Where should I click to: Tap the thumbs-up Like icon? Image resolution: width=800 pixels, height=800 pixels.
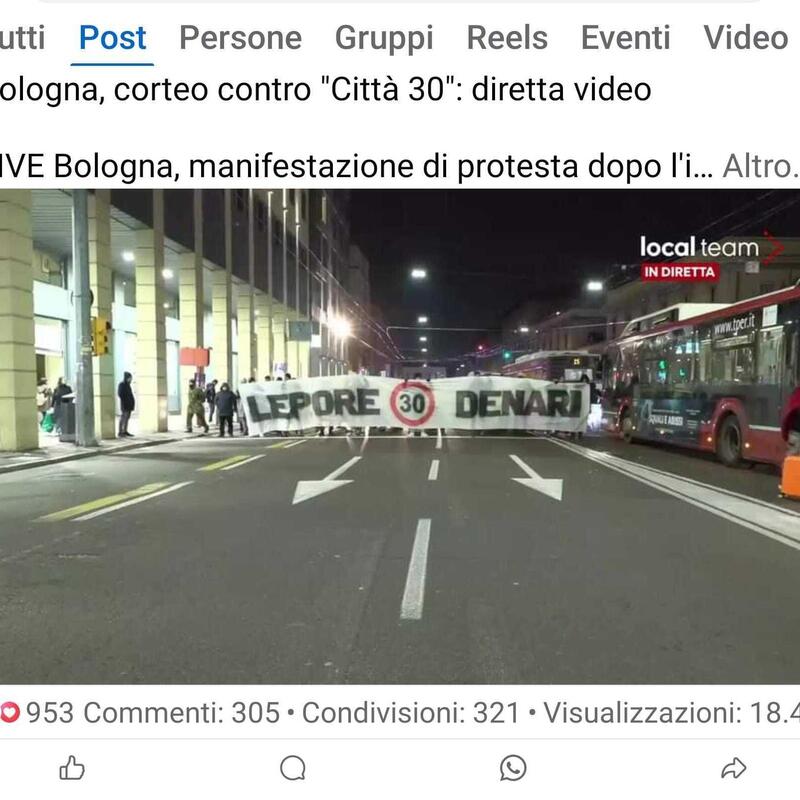tap(72, 768)
